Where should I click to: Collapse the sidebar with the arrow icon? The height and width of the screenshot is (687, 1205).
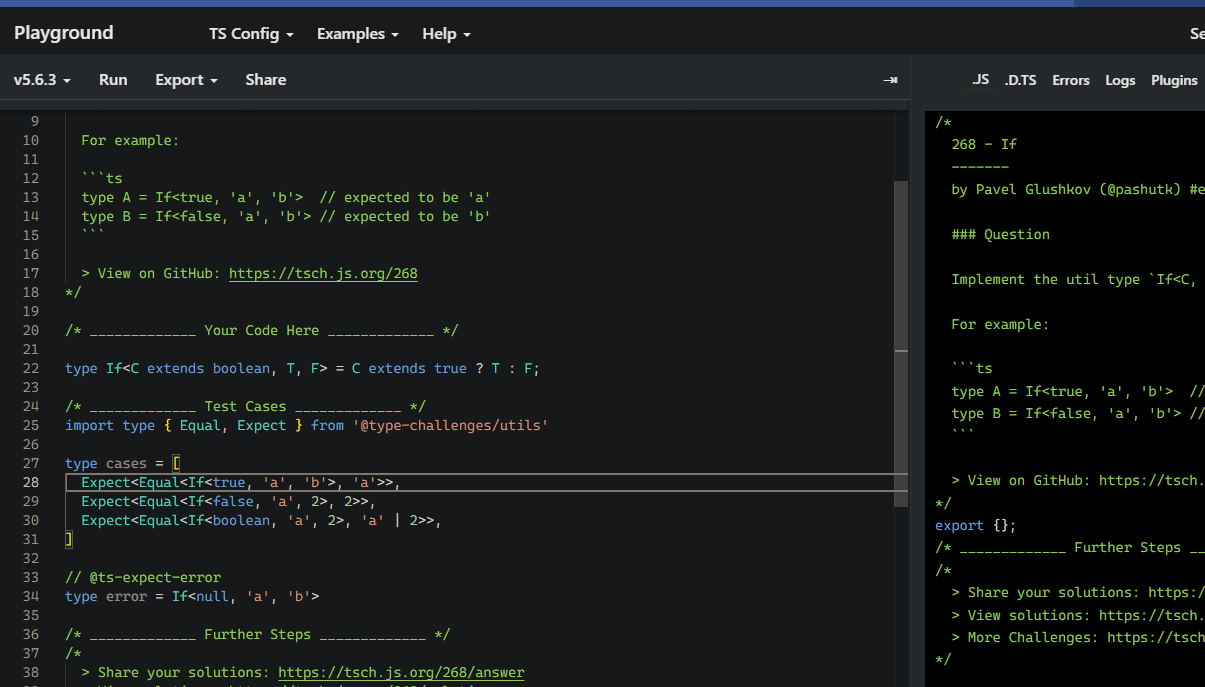pyautogui.click(x=890, y=80)
